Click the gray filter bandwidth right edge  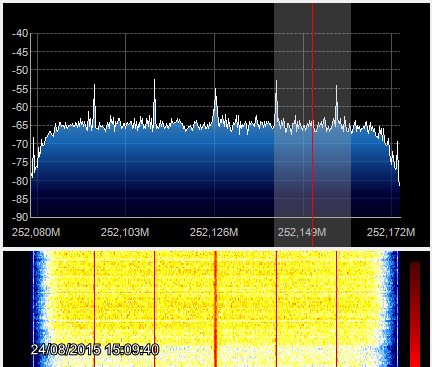click(x=351, y=125)
